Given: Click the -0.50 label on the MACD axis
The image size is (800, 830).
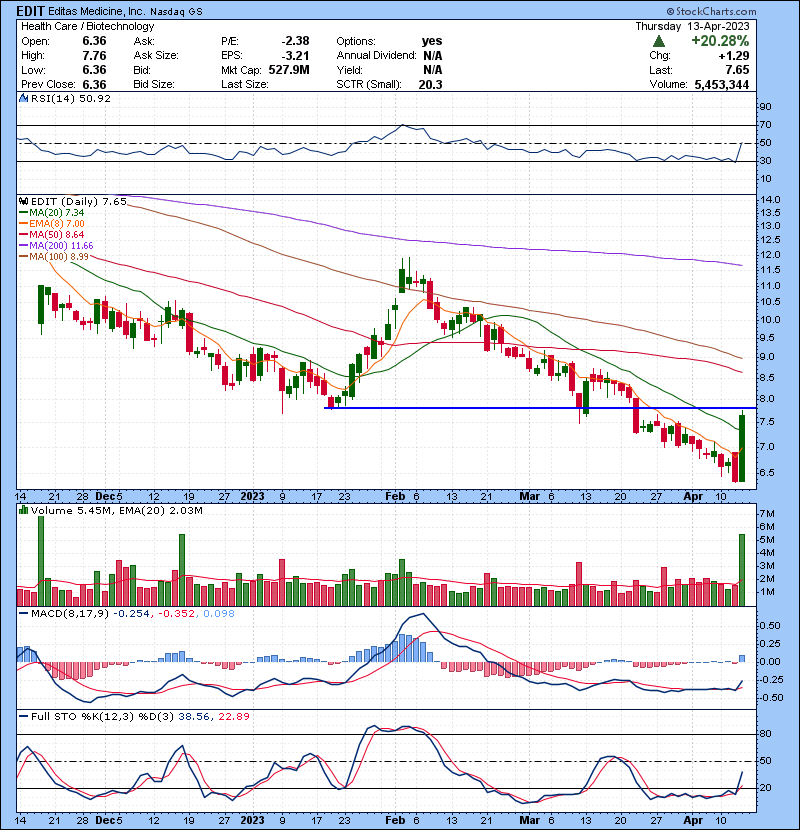Looking at the screenshot, I should pos(769,698).
